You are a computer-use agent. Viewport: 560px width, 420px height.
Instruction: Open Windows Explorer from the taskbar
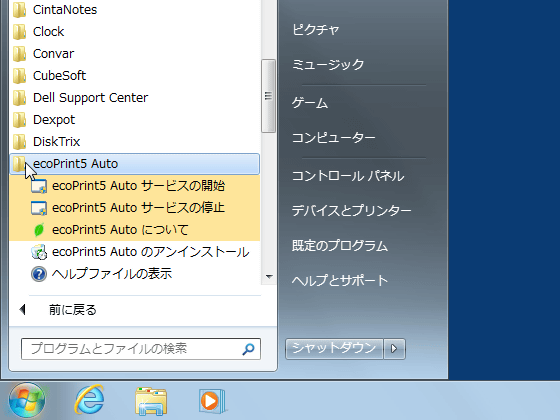tap(151, 401)
